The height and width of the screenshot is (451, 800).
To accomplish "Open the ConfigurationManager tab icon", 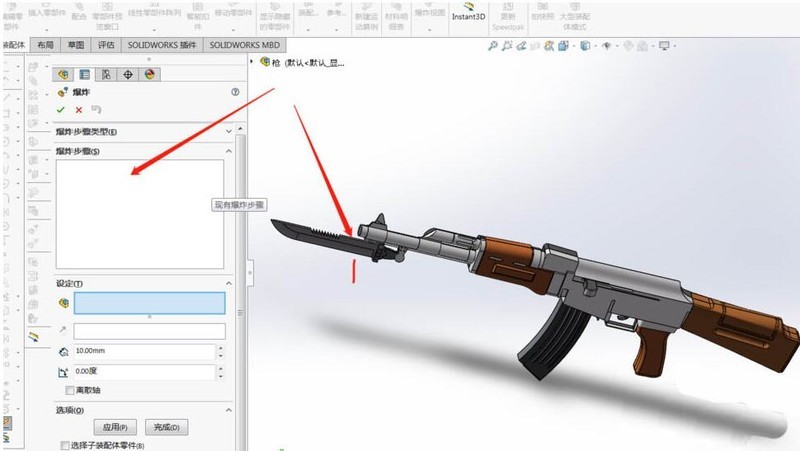I will click(x=106, y=74).
